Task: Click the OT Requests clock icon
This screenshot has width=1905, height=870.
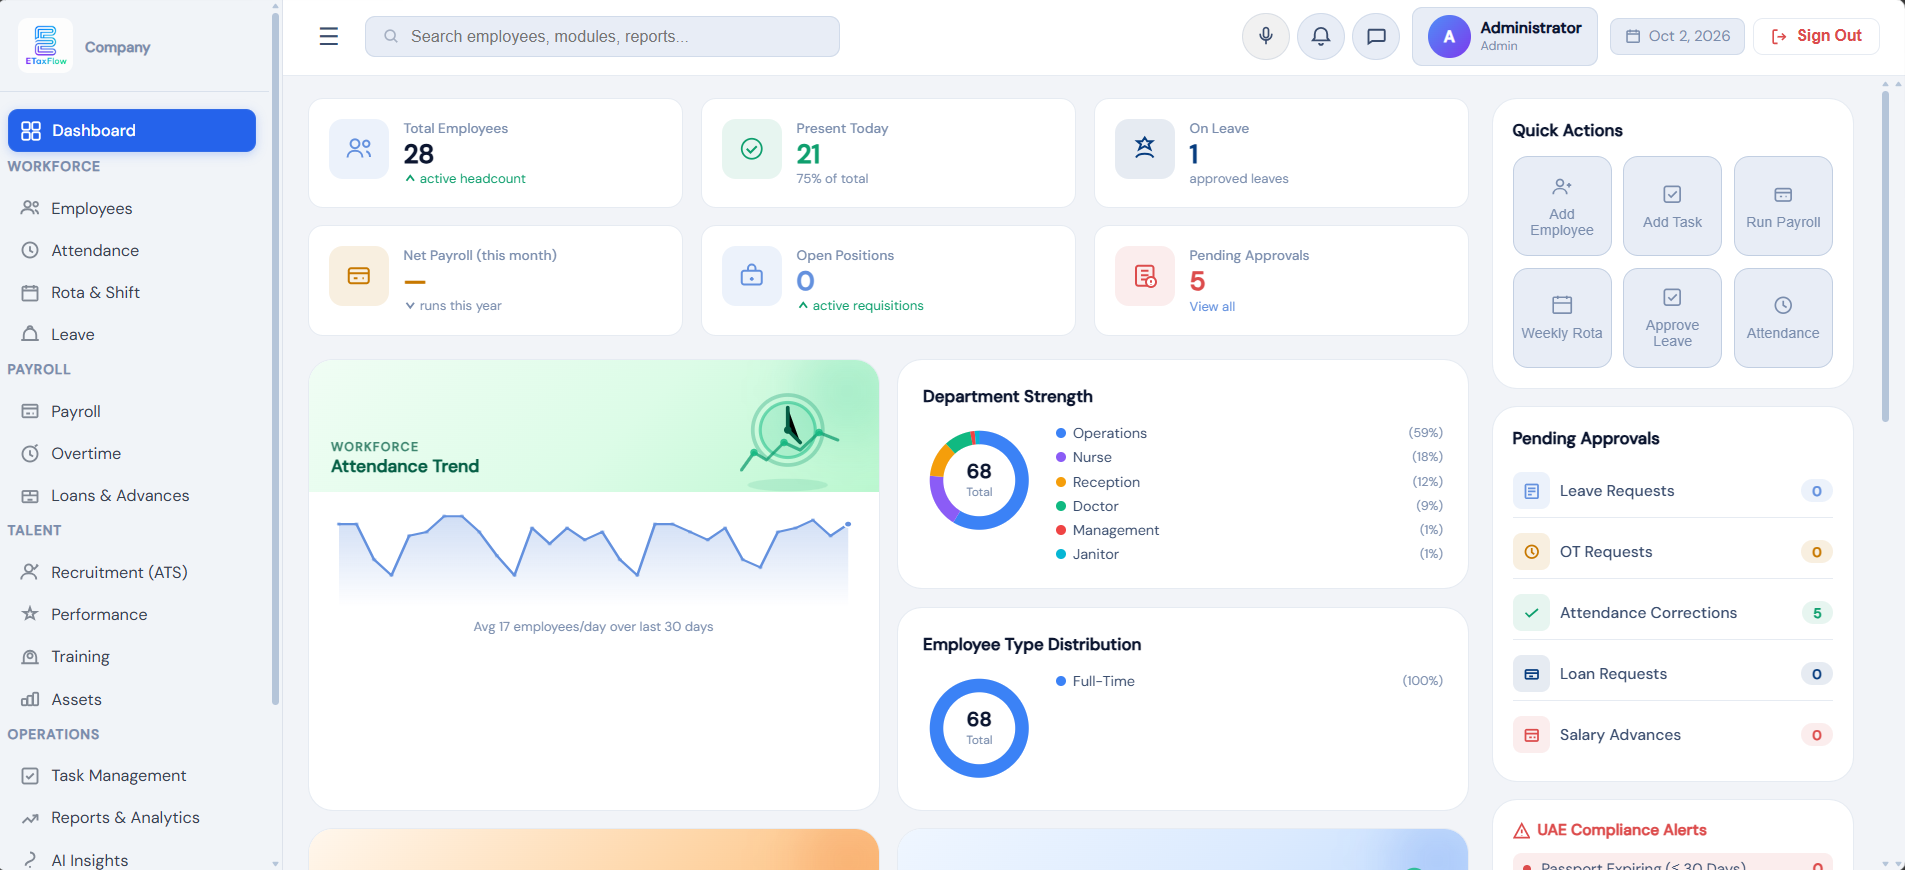Action: coord(1531,552)
